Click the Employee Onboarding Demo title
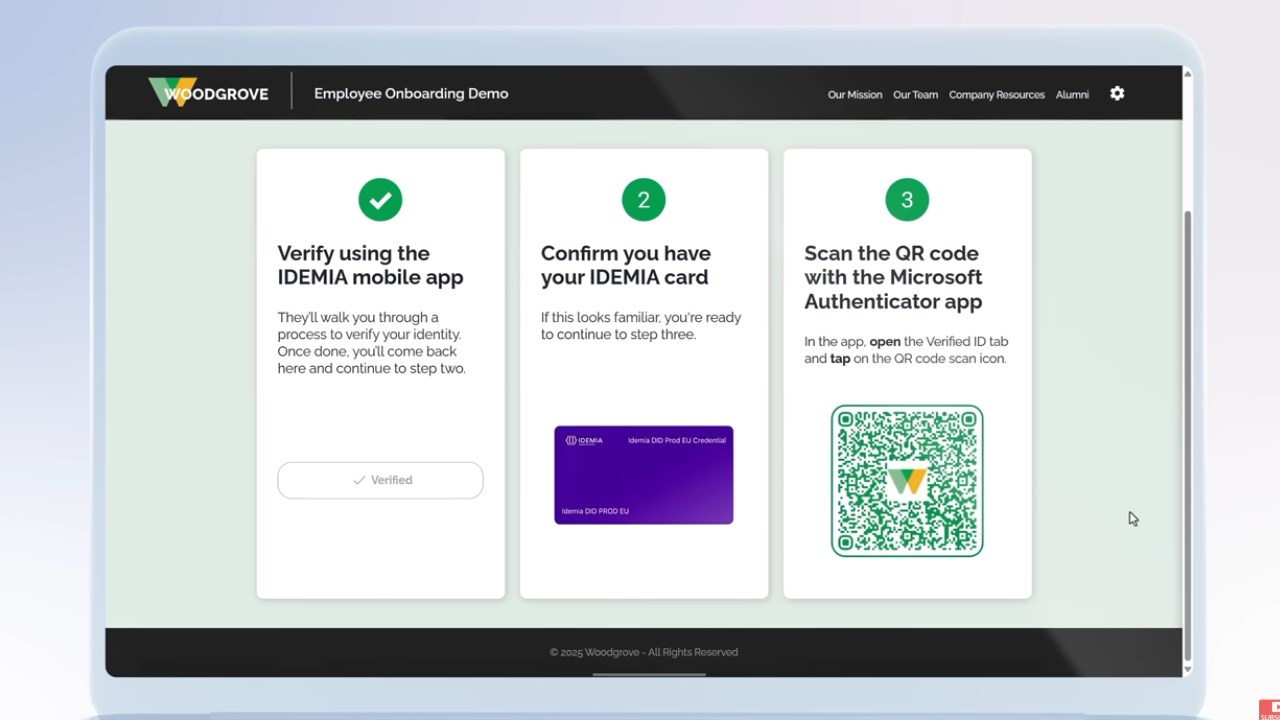1280x720 pixels. pos(411,93)
